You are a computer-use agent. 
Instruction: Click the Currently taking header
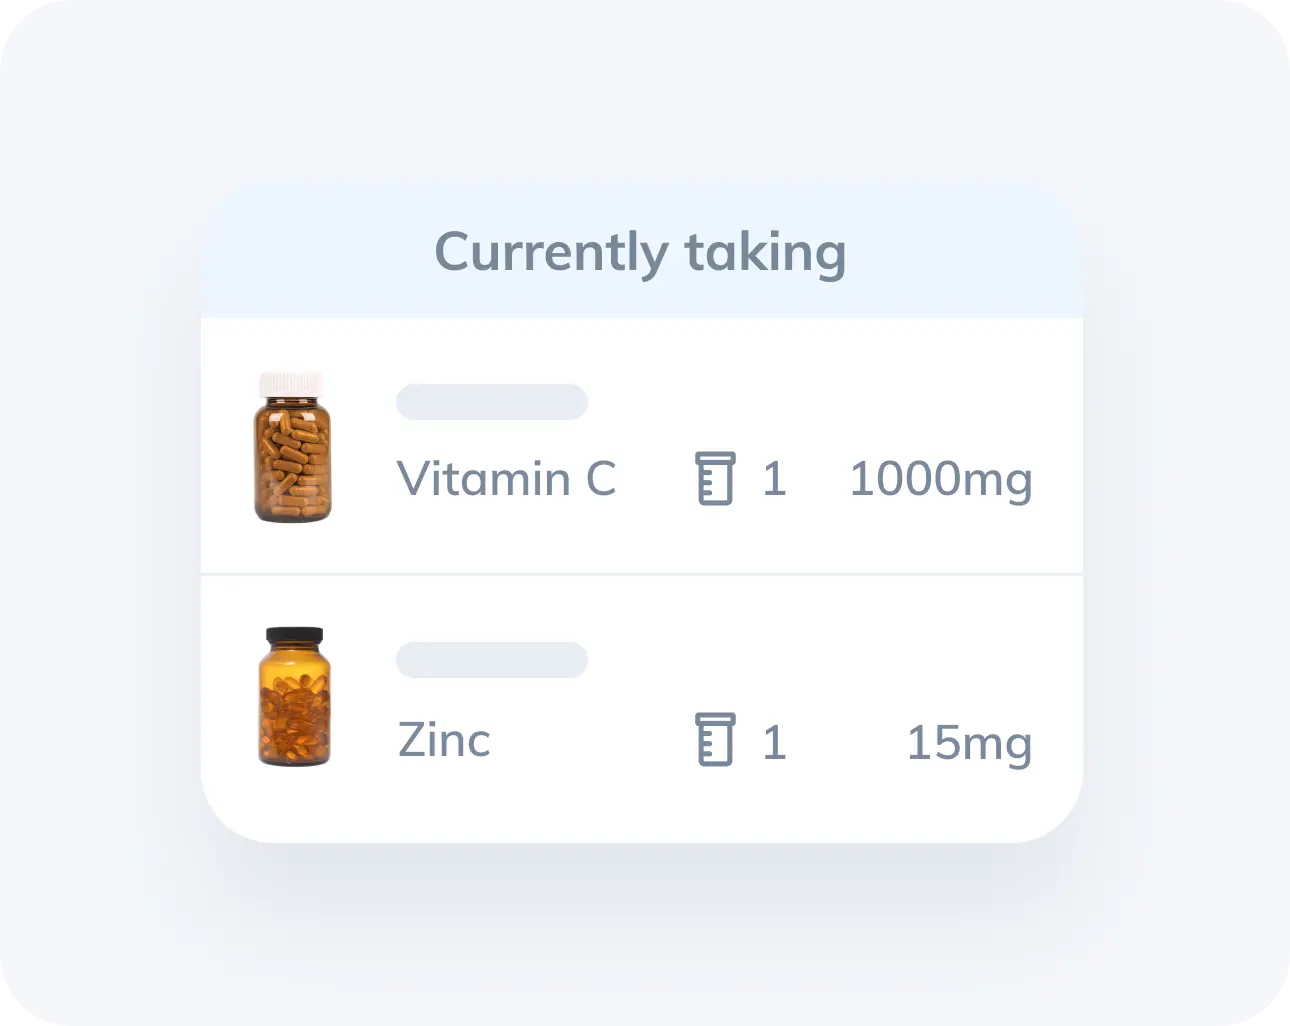click(x=642, y=253)
